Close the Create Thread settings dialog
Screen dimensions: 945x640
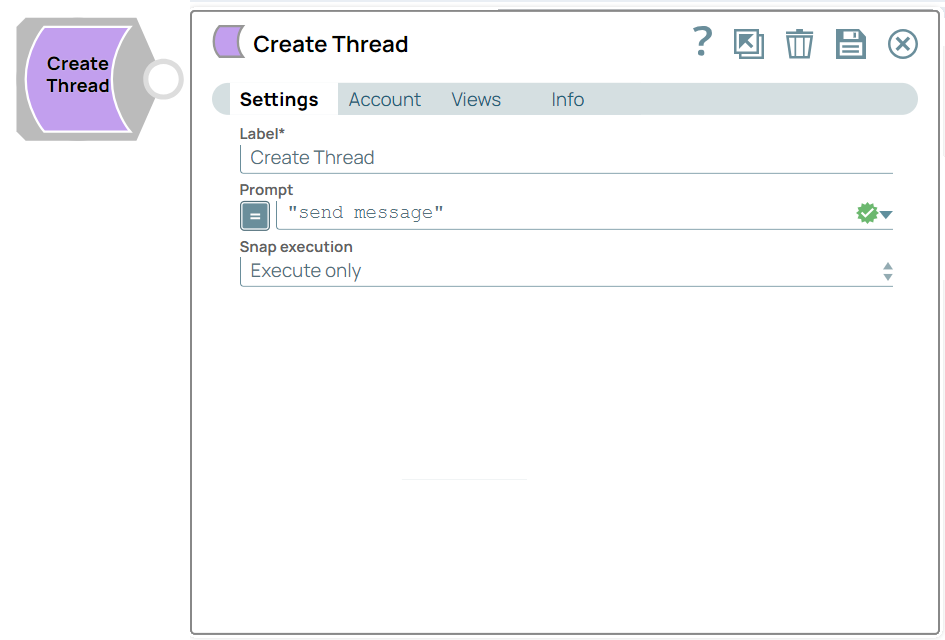pyautogui.click(x=902, y=44)
